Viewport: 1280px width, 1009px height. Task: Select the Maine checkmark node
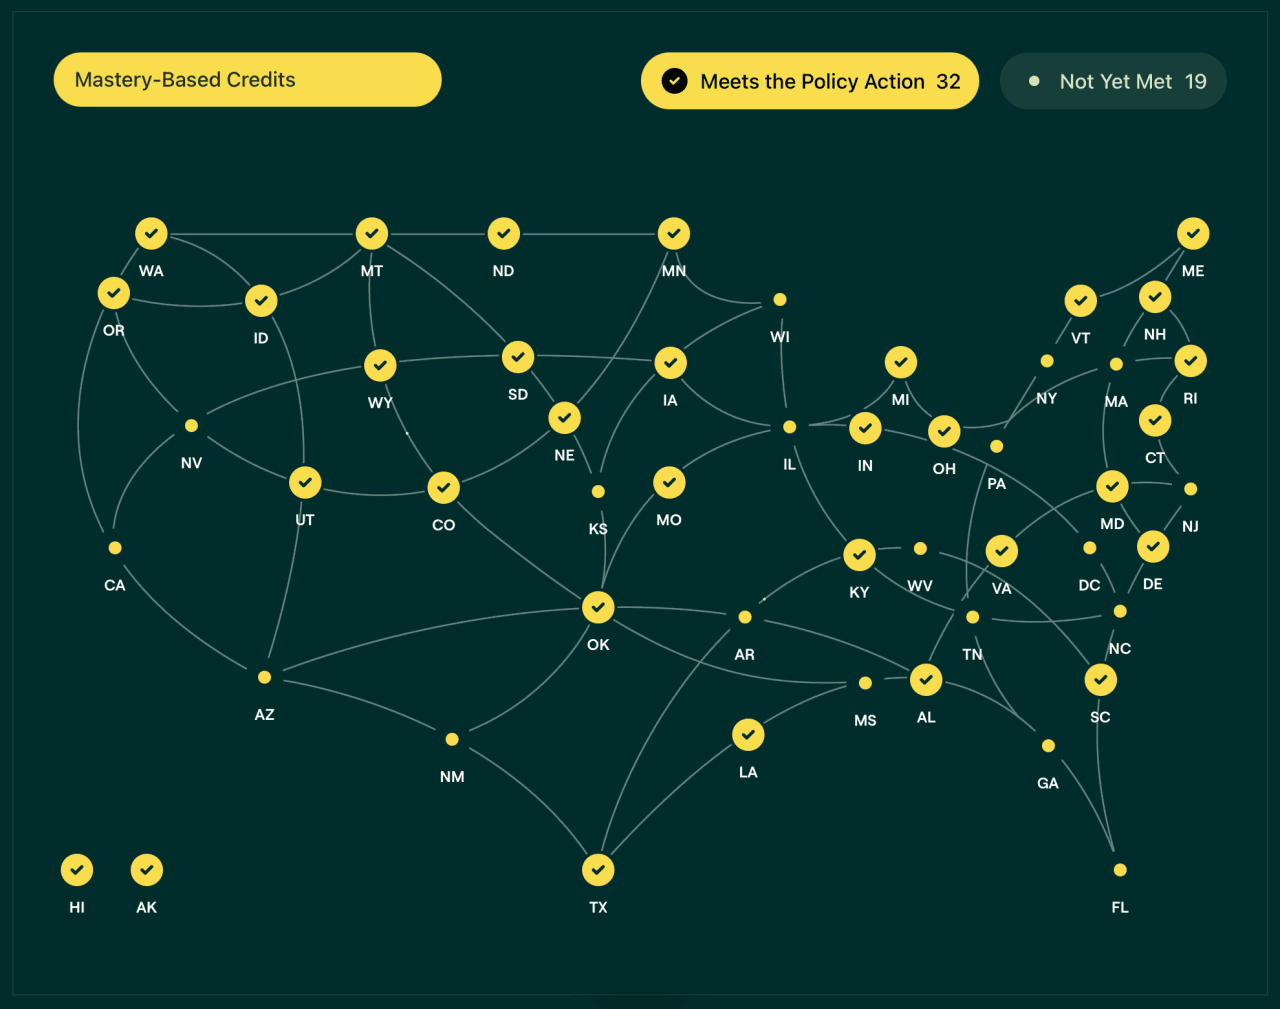1192,234
